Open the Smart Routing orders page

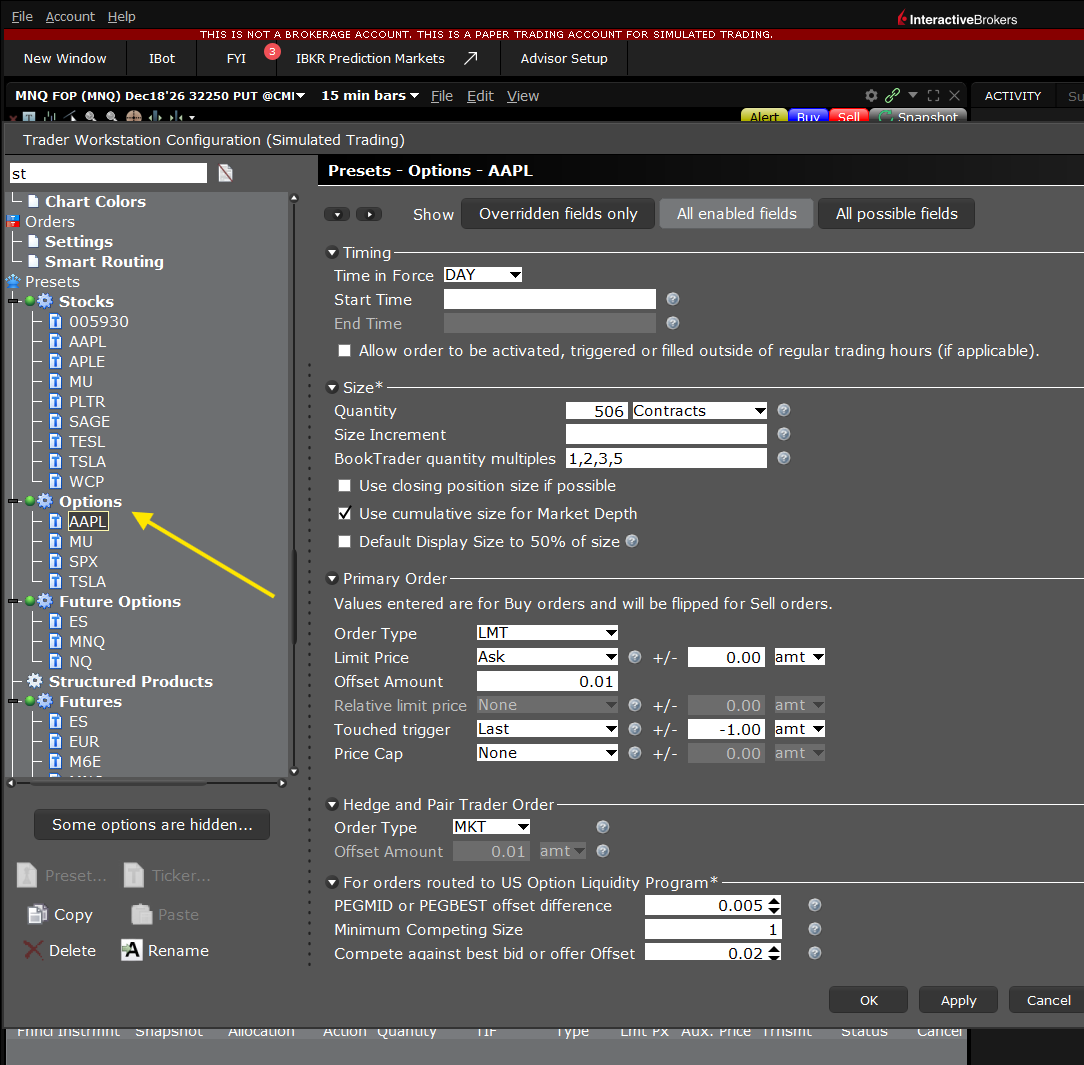pos(104,261)
